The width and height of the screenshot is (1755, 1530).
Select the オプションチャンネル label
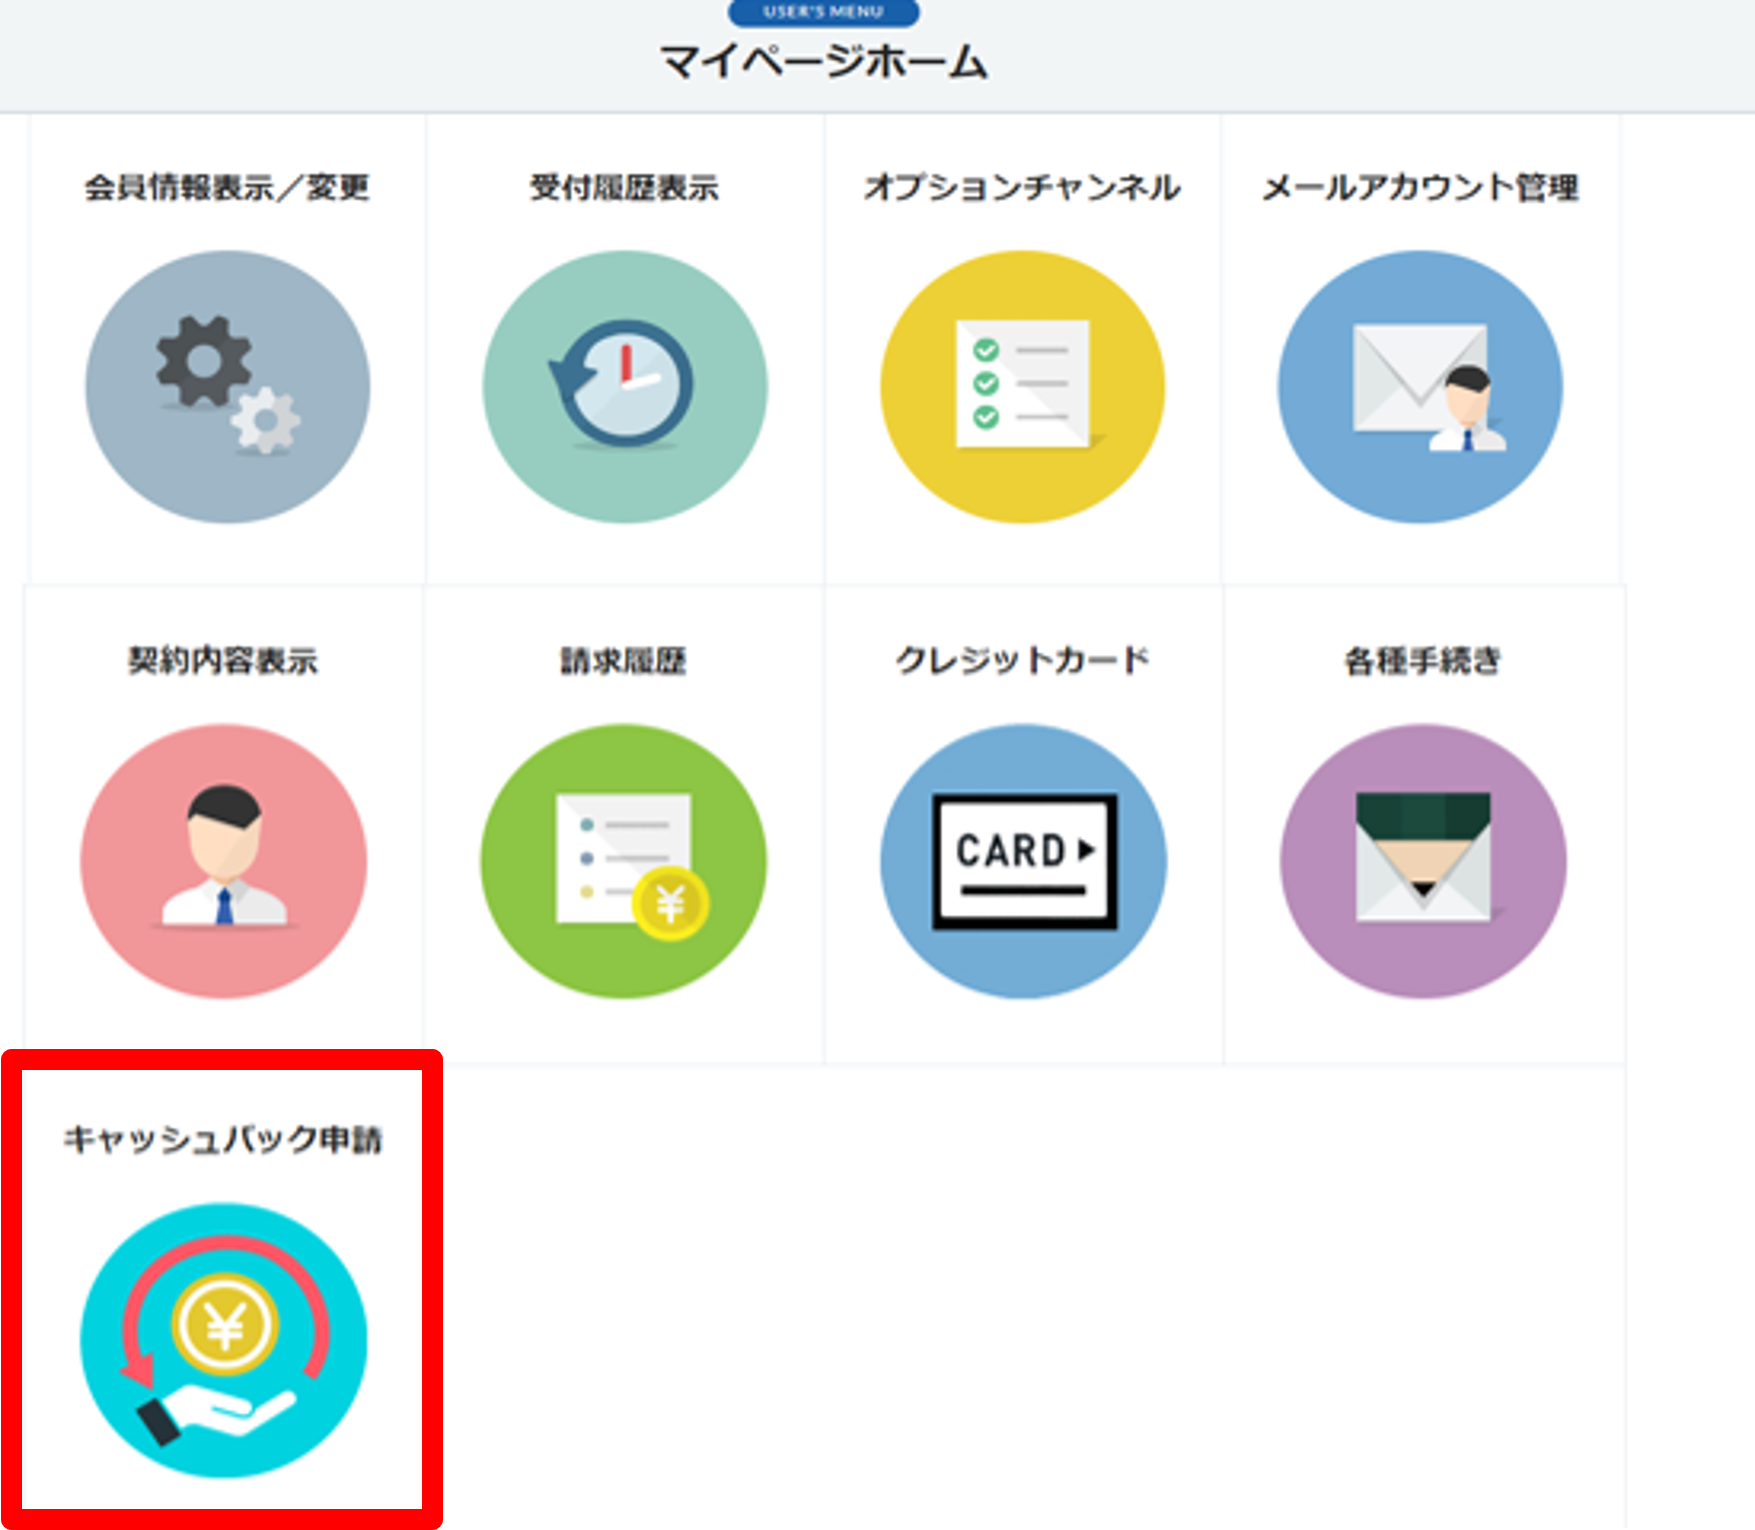pos(1022,189)
